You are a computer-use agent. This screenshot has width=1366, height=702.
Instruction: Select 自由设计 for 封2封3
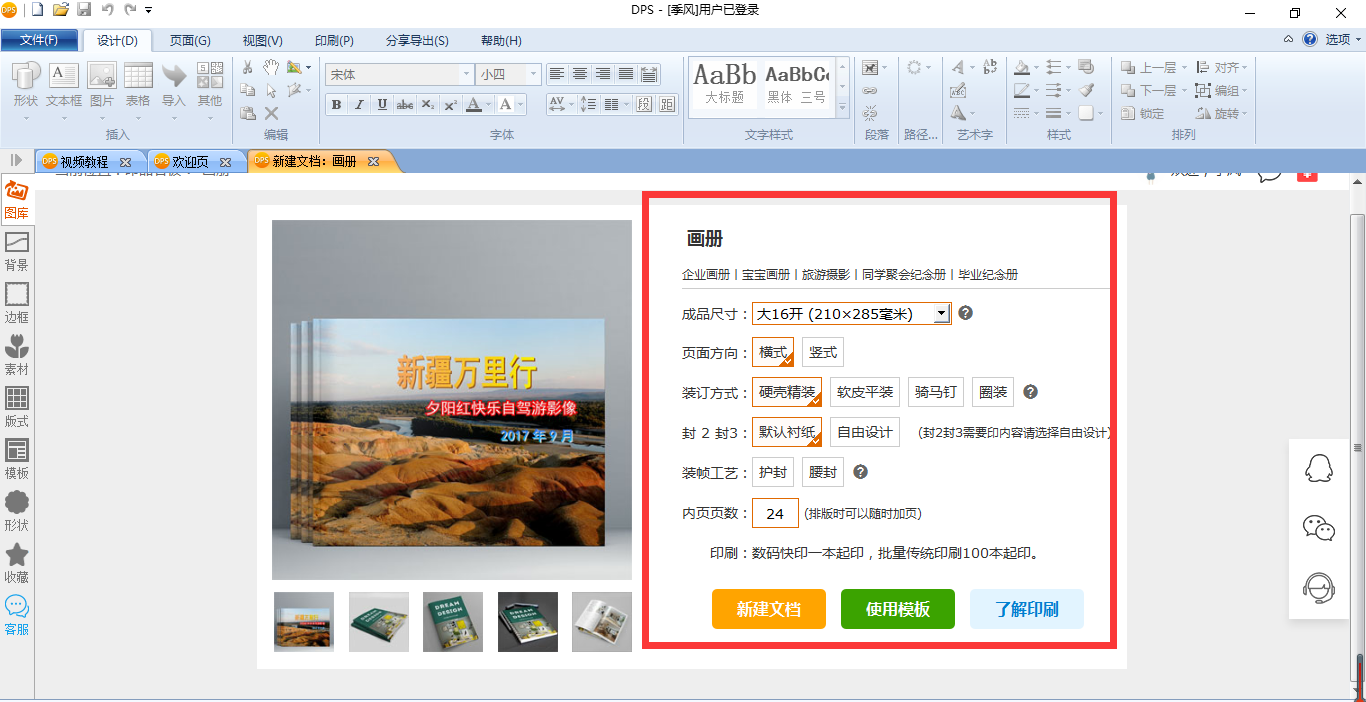[x=865, y=432]
